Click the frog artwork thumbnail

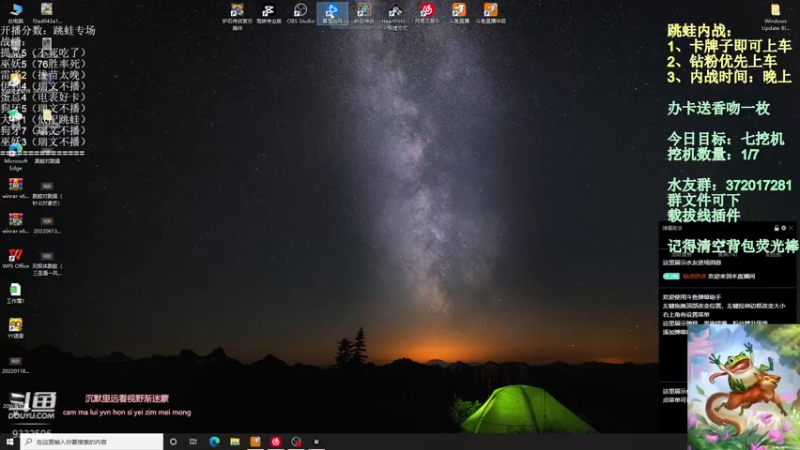[743, 387]
